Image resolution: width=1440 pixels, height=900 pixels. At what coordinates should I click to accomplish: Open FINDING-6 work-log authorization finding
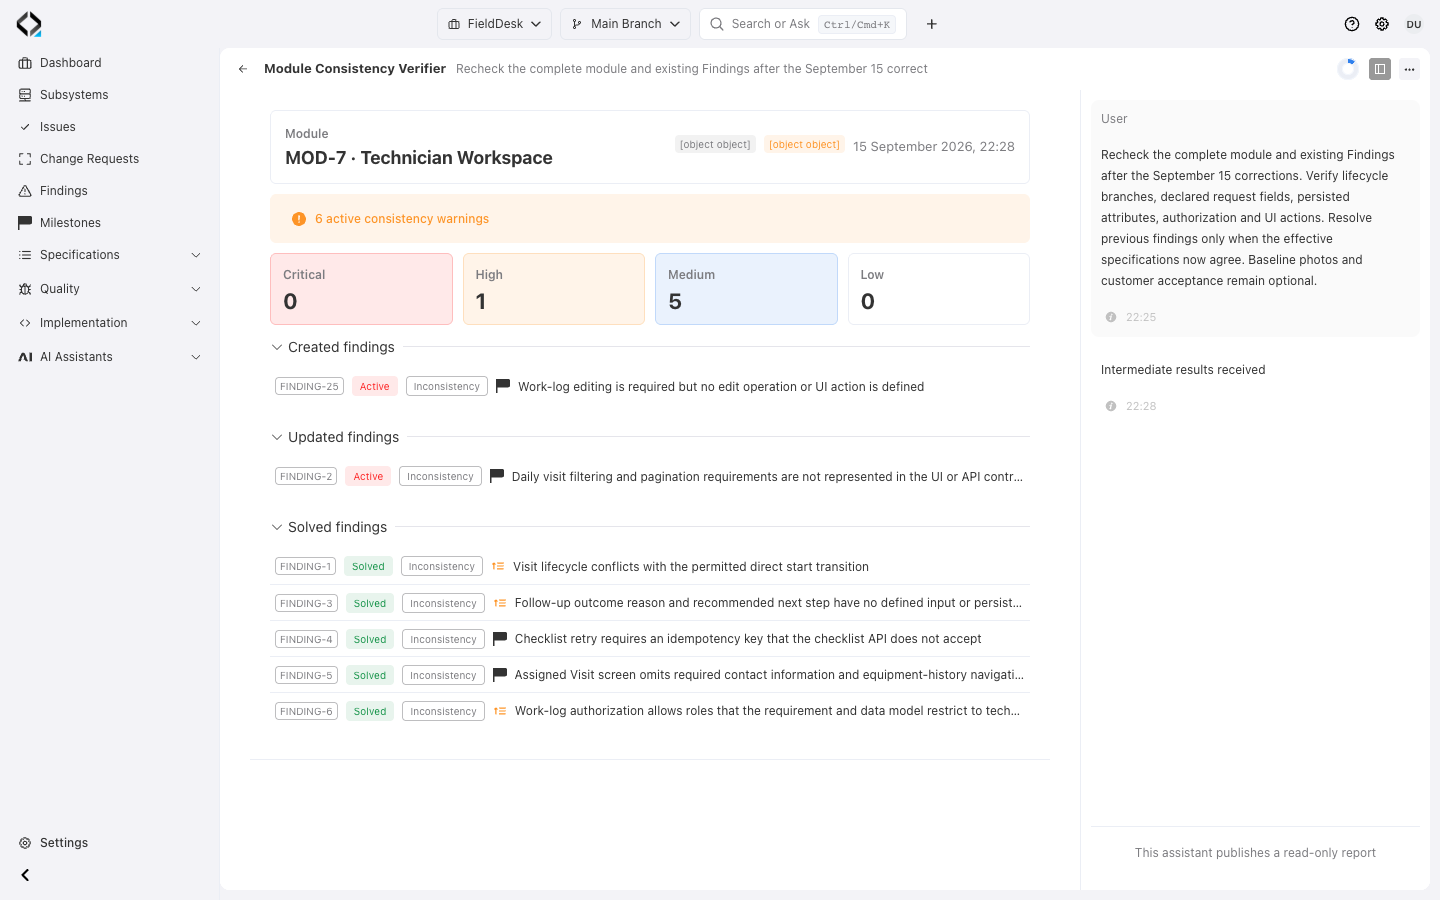pos(650,711)
